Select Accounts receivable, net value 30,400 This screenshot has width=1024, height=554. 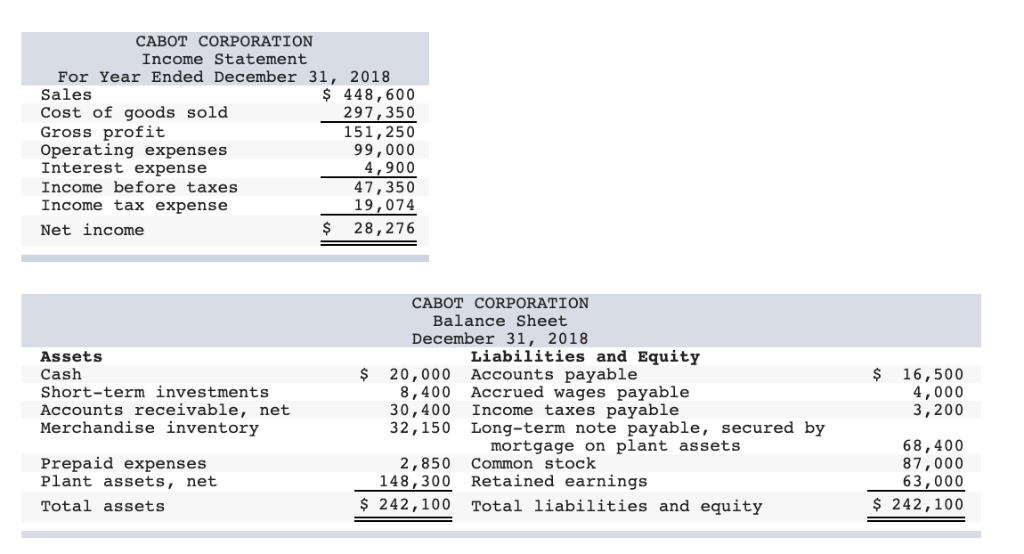pos(421,410)
